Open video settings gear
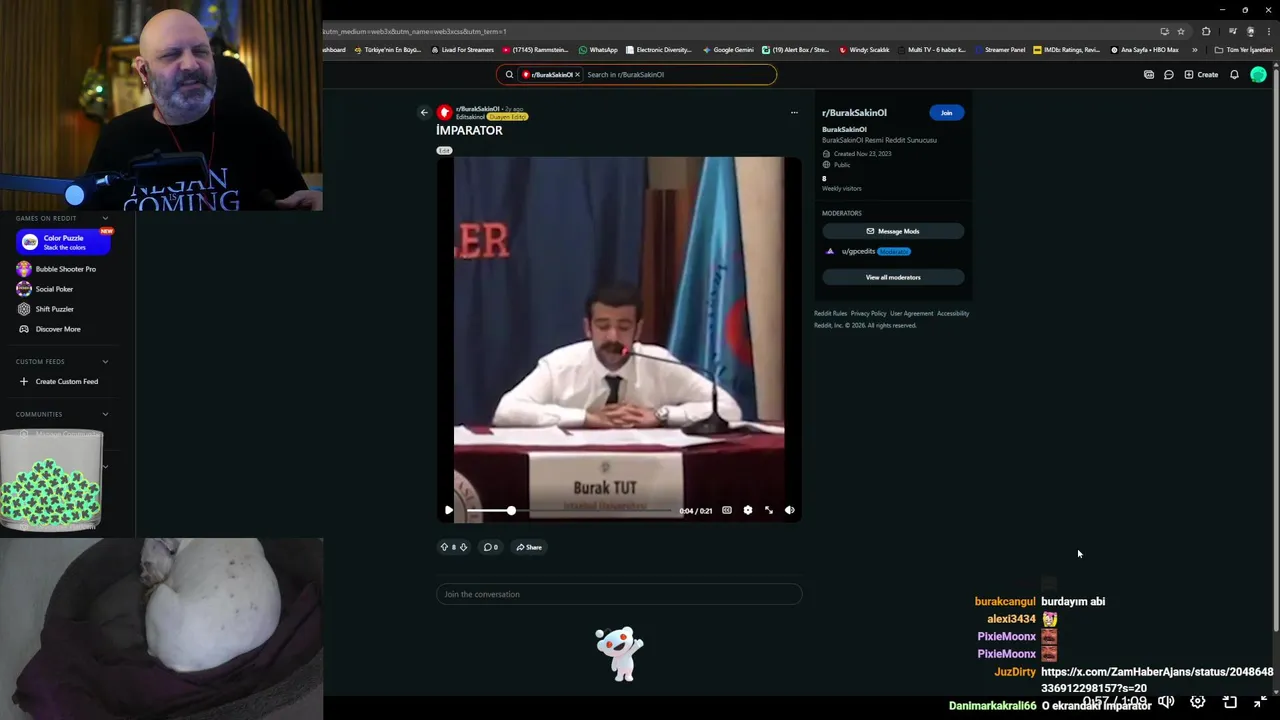The height and width of the screenshot is (720, 1280). click(748, 510)
